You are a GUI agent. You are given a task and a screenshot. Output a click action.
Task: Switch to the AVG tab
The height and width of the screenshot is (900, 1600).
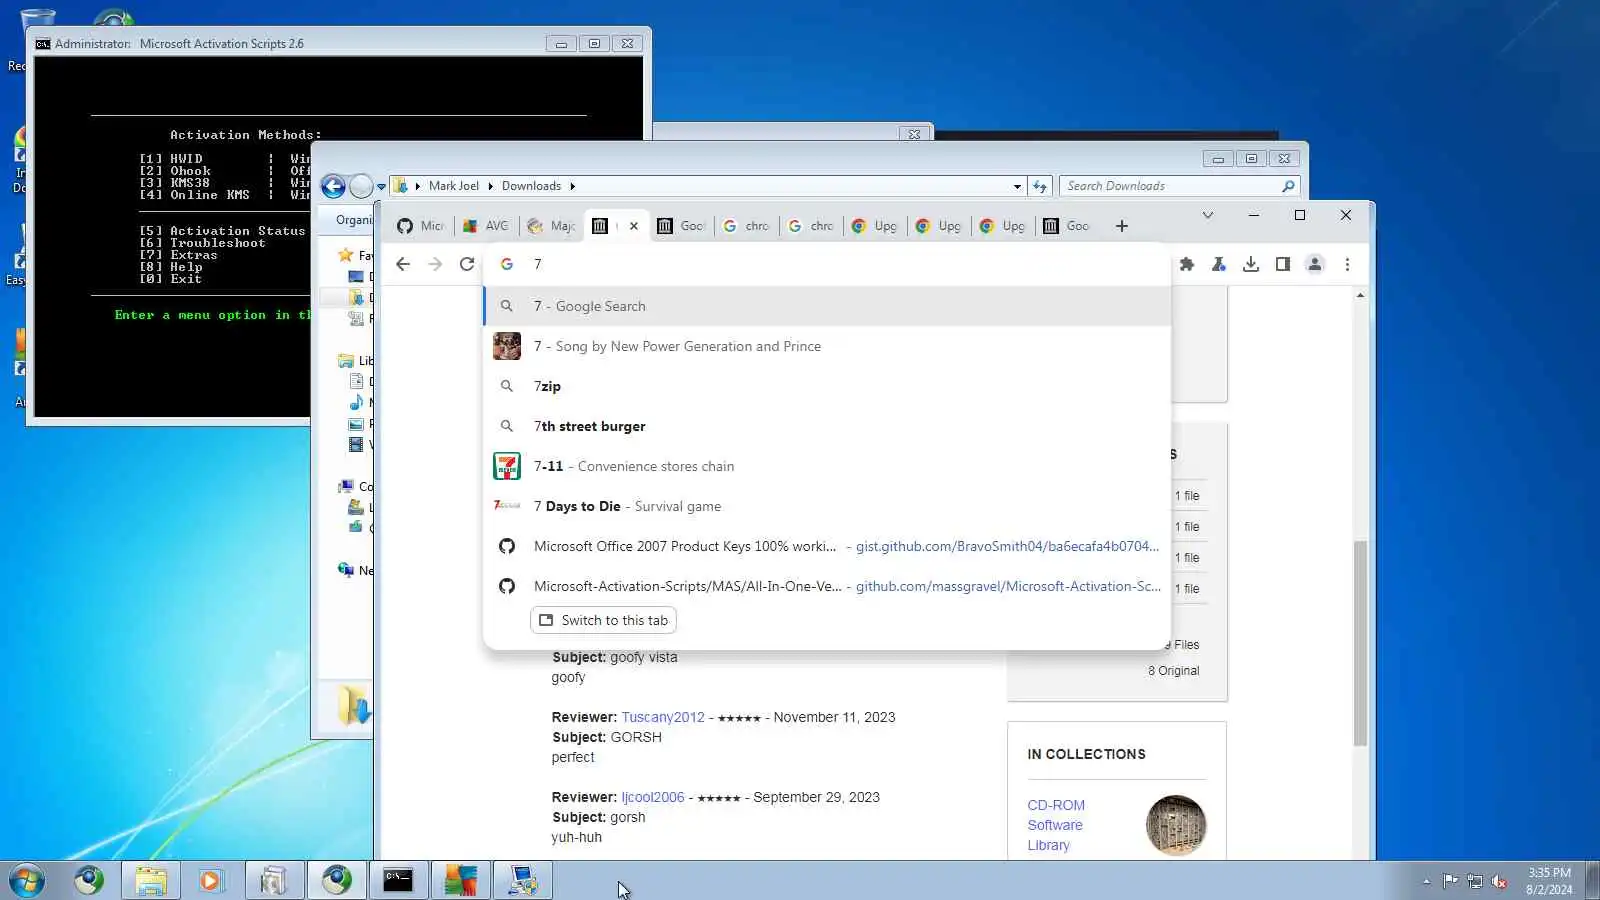[x=485, y=226]
